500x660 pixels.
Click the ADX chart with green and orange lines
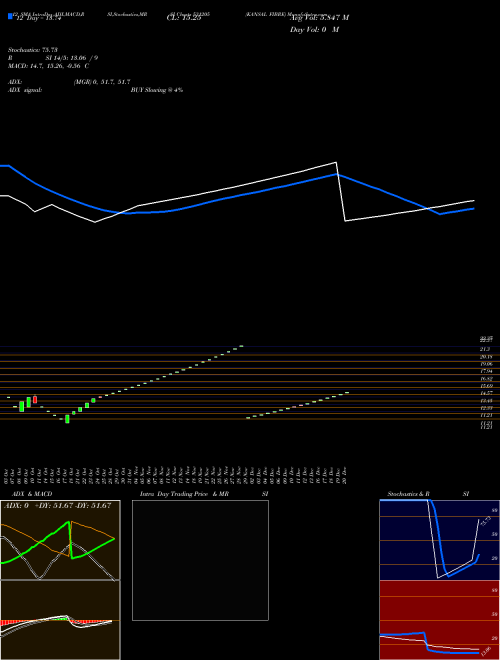[60, 540]
